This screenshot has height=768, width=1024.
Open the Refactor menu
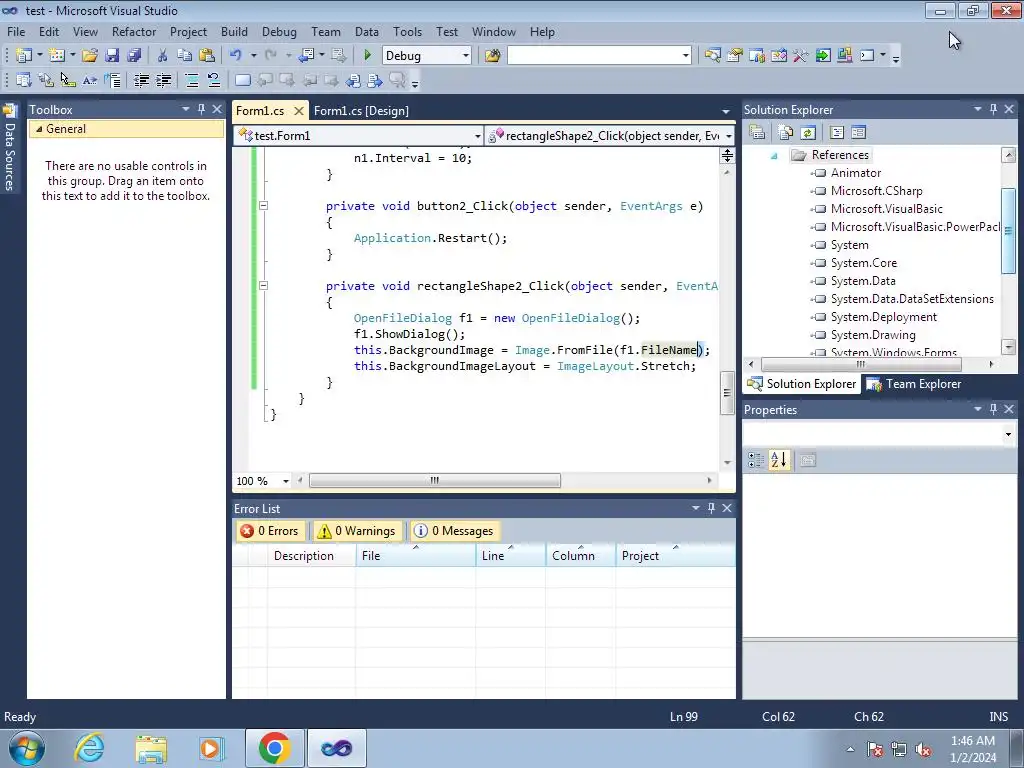pos(134,31)
